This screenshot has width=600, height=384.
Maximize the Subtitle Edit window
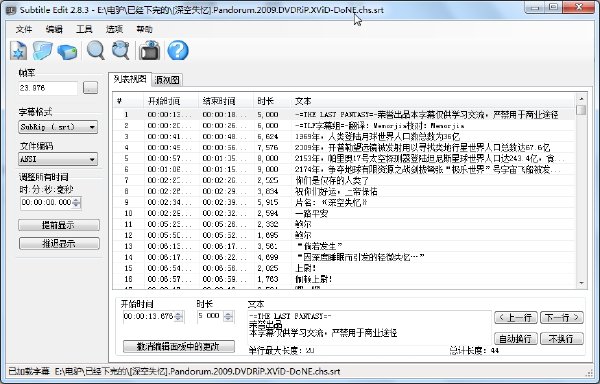(x=553, y=8)
